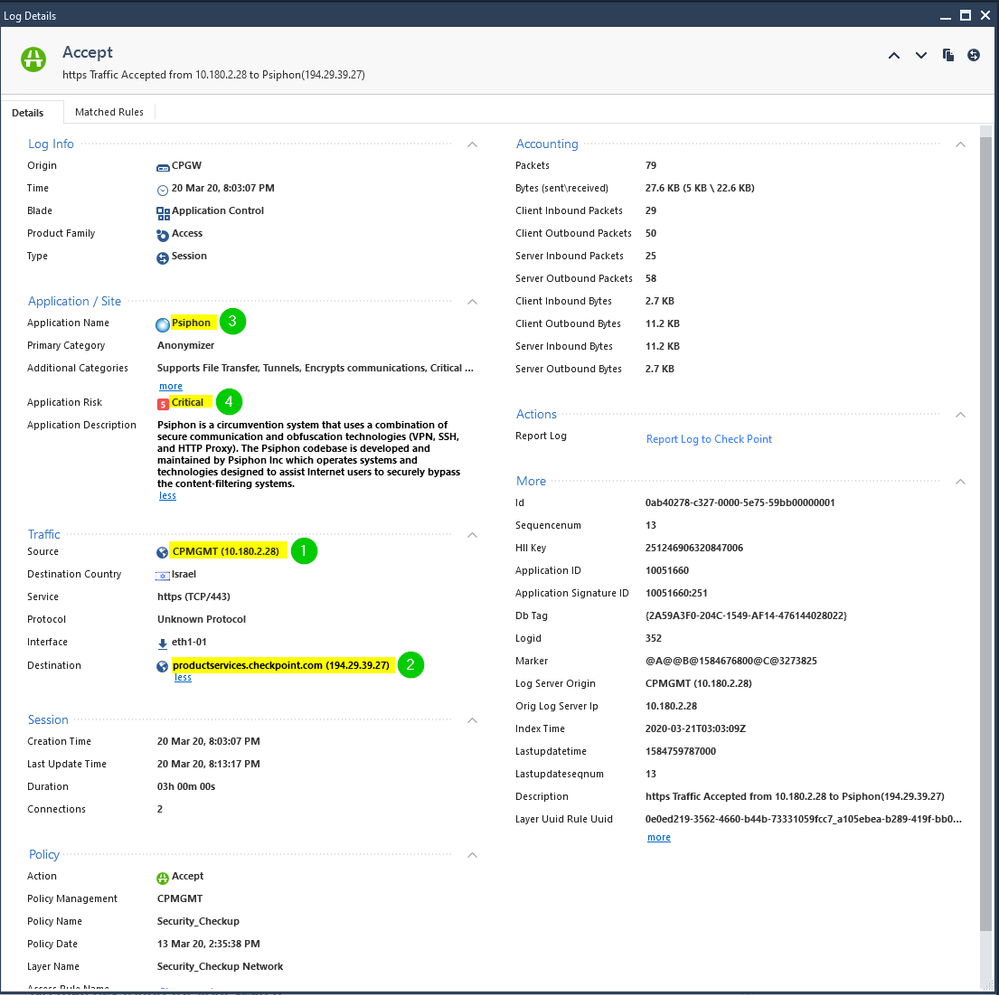The image size is (999, 995).
Task: Go to next log with down arrow
Action: coord(921,55)
